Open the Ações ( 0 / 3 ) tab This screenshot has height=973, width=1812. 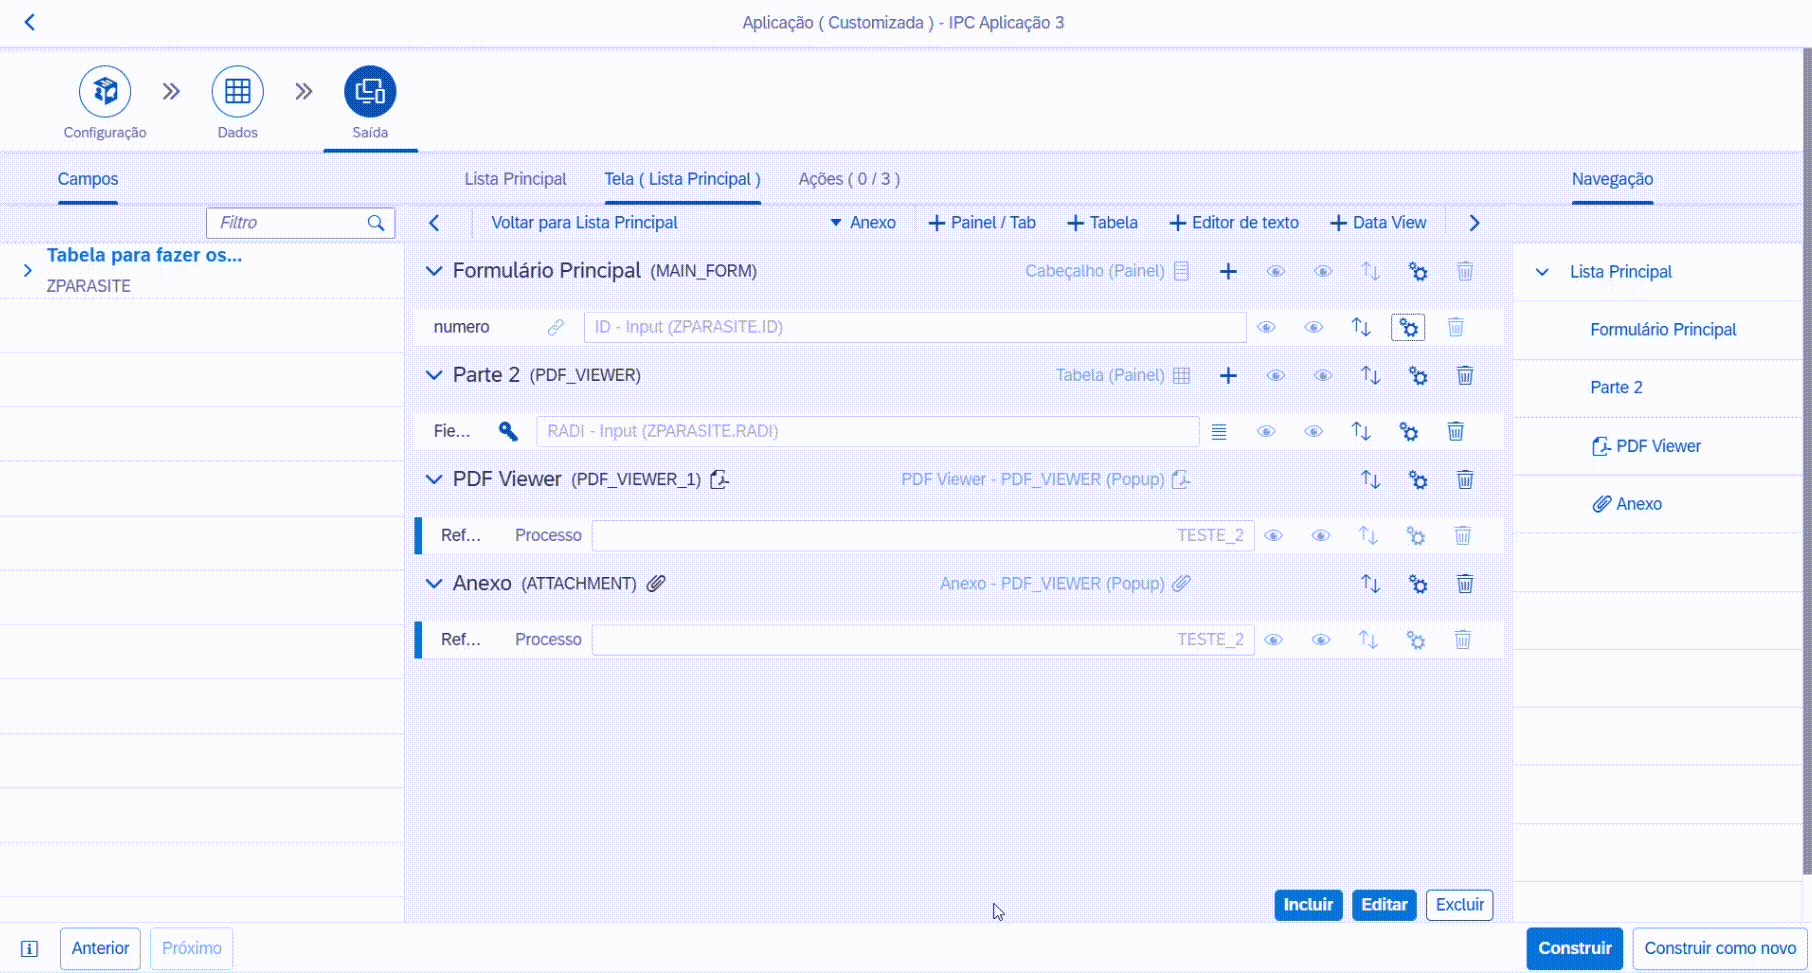[848, 179]
